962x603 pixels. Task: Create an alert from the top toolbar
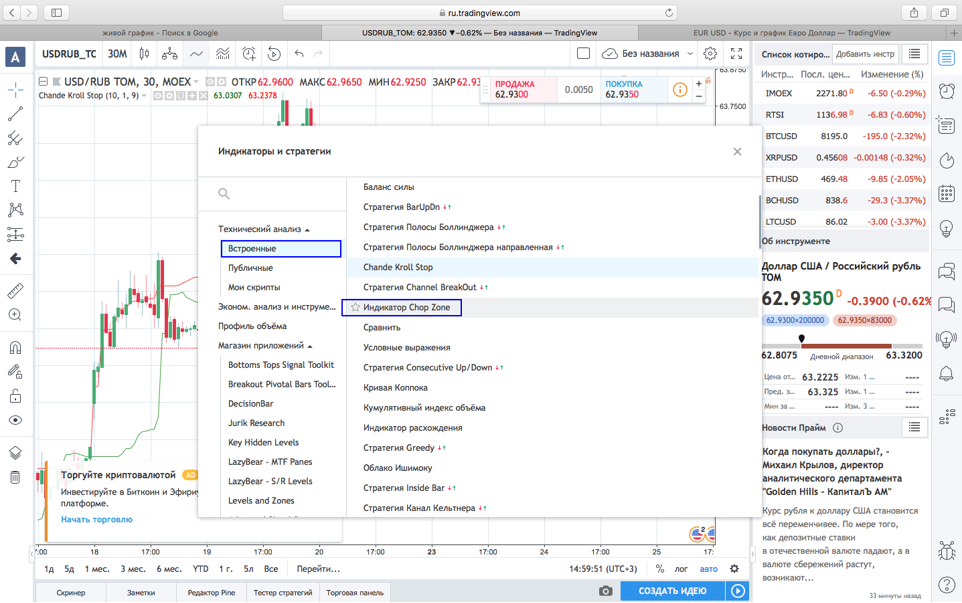[x=248, y=54]
